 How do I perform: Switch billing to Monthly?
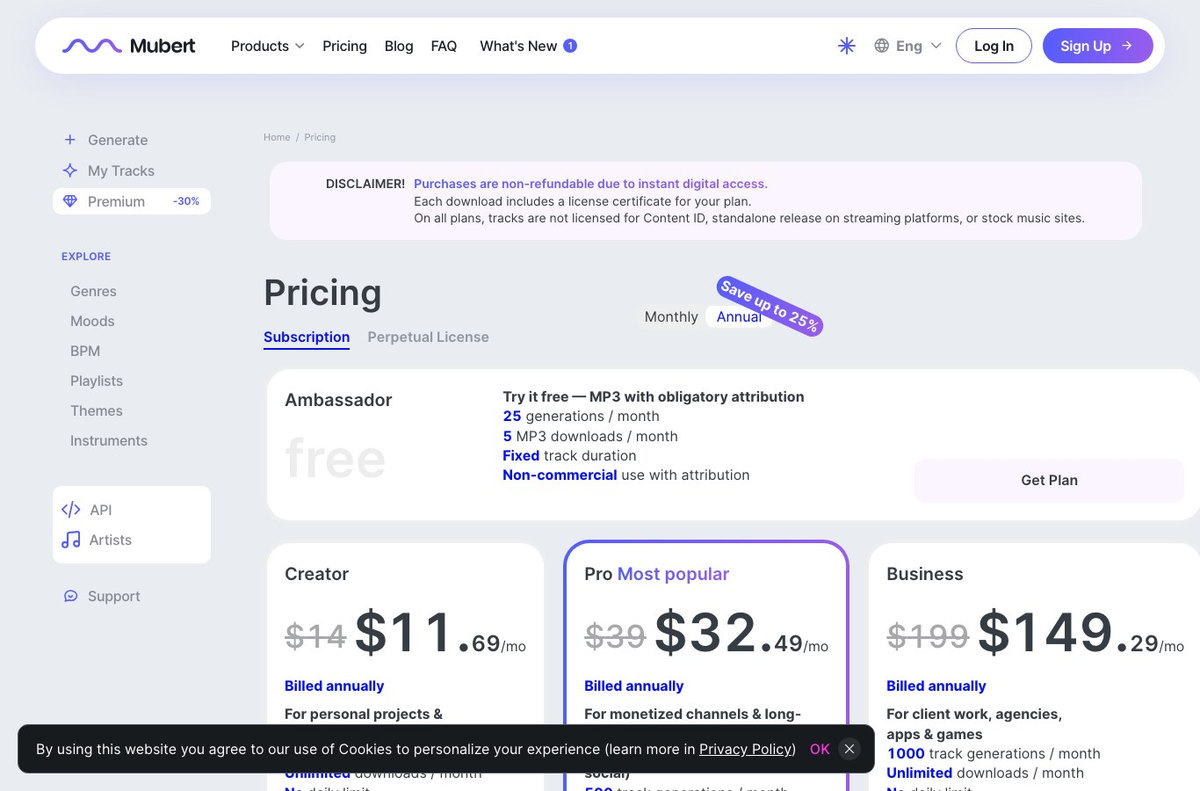click(x=671, y=317)
